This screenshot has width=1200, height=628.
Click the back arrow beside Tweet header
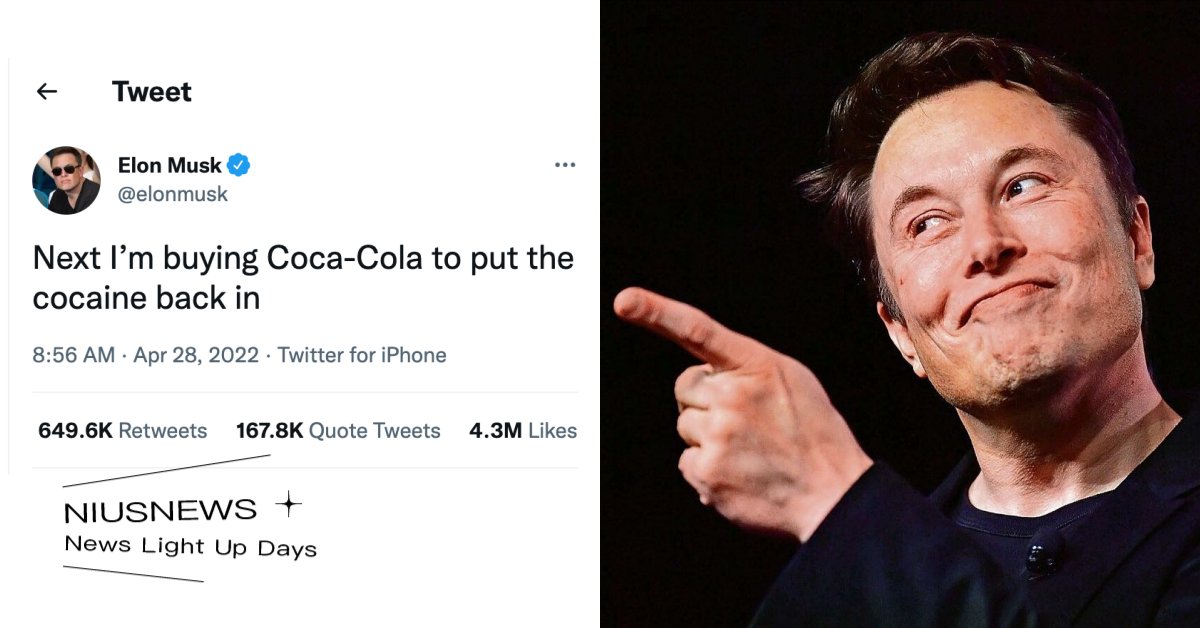pos(46,92)
